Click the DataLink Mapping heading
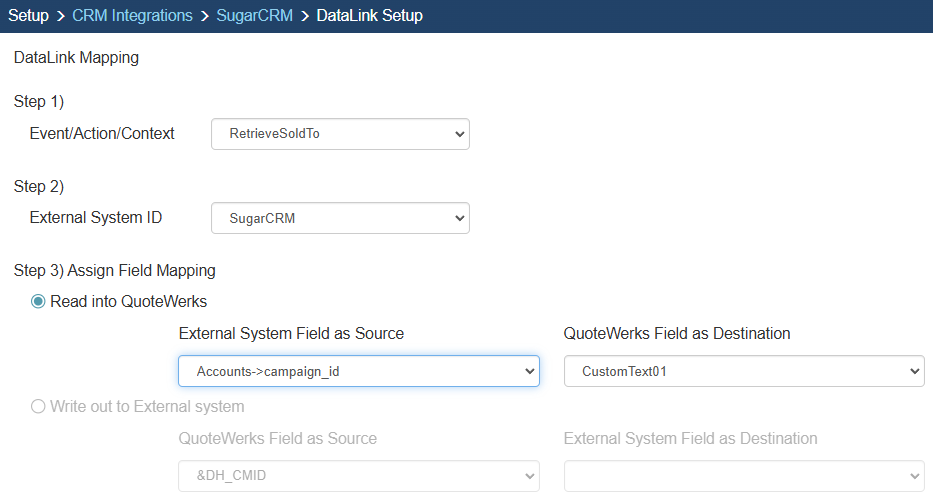Screen dimensions: 933x503 [76, 58]
